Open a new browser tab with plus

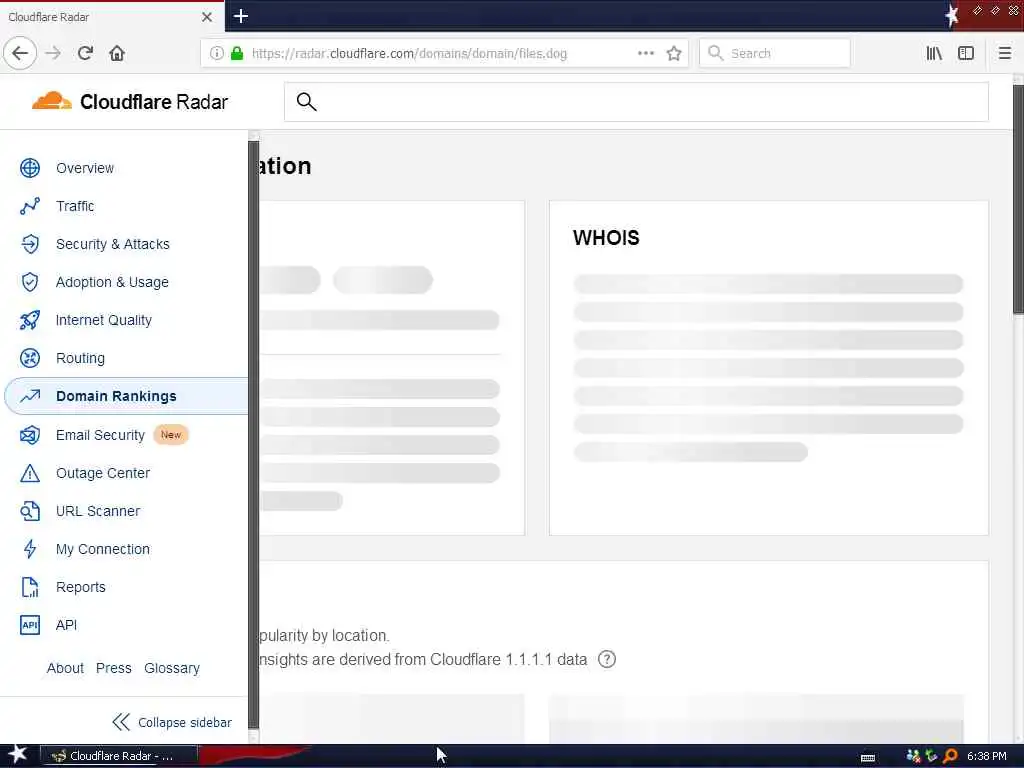241,16
